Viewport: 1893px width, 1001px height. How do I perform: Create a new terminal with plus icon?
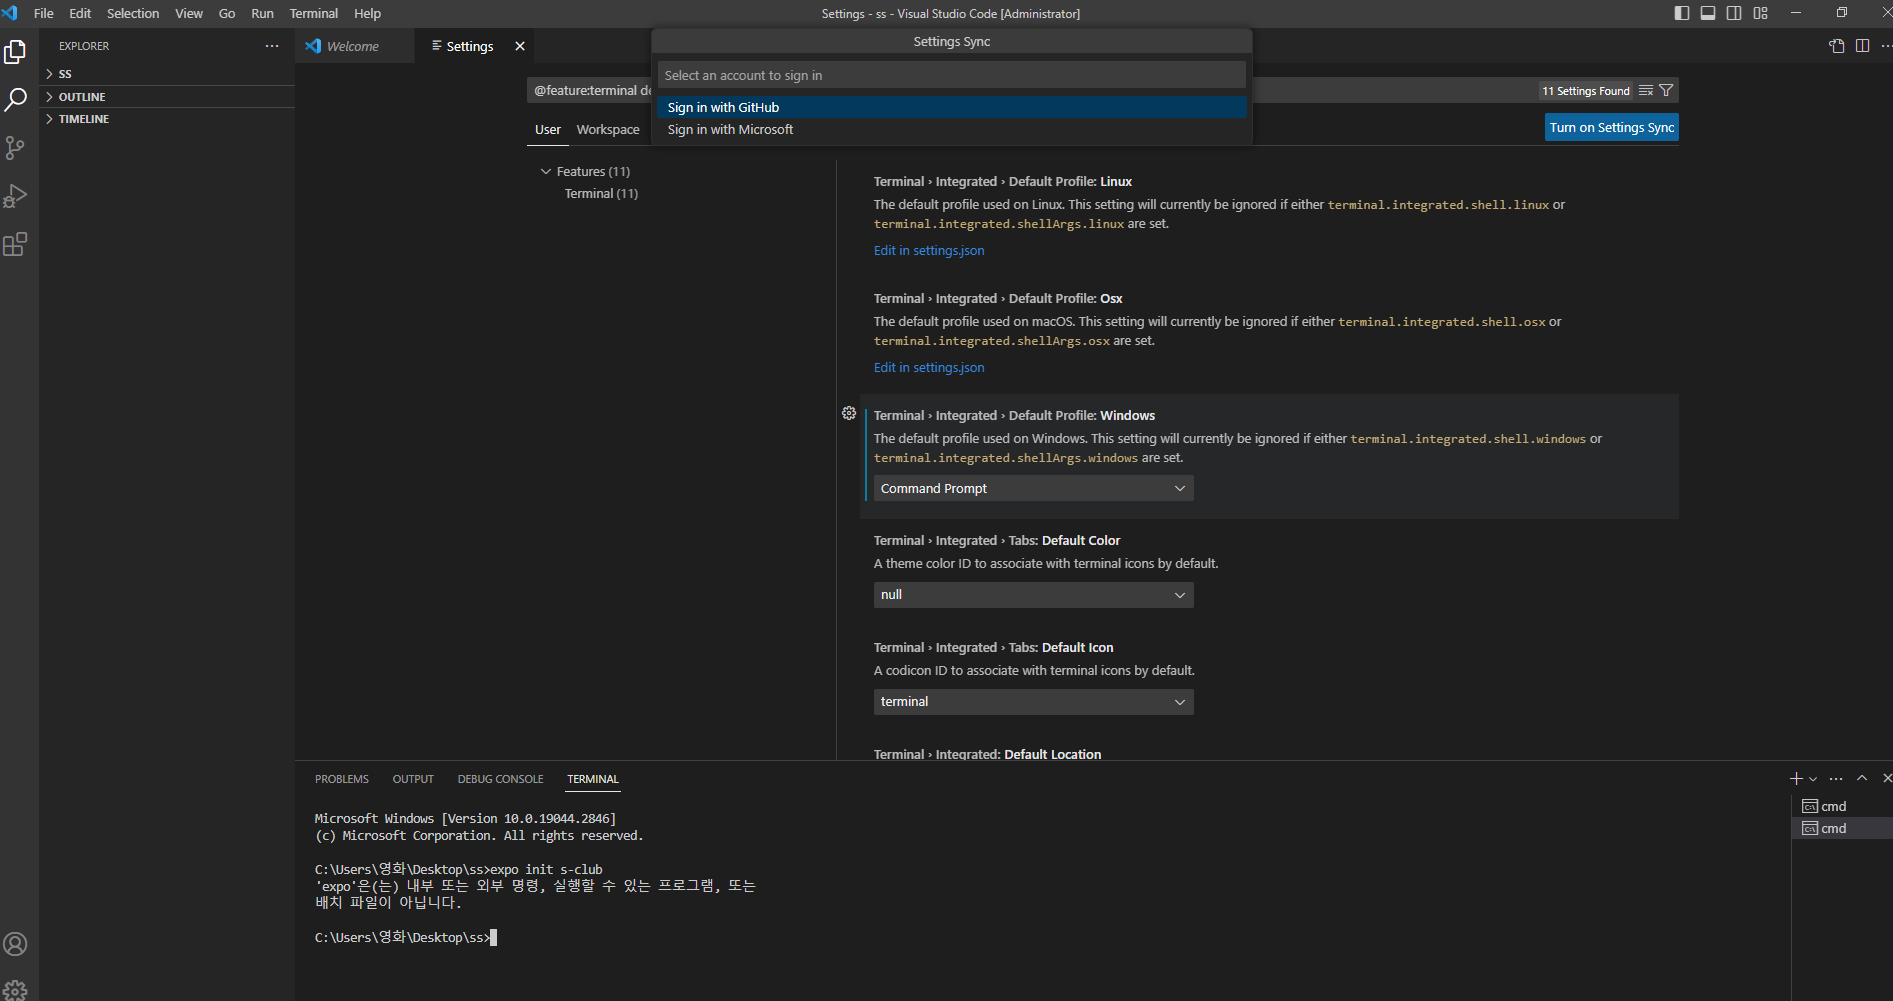[1796, 779]
